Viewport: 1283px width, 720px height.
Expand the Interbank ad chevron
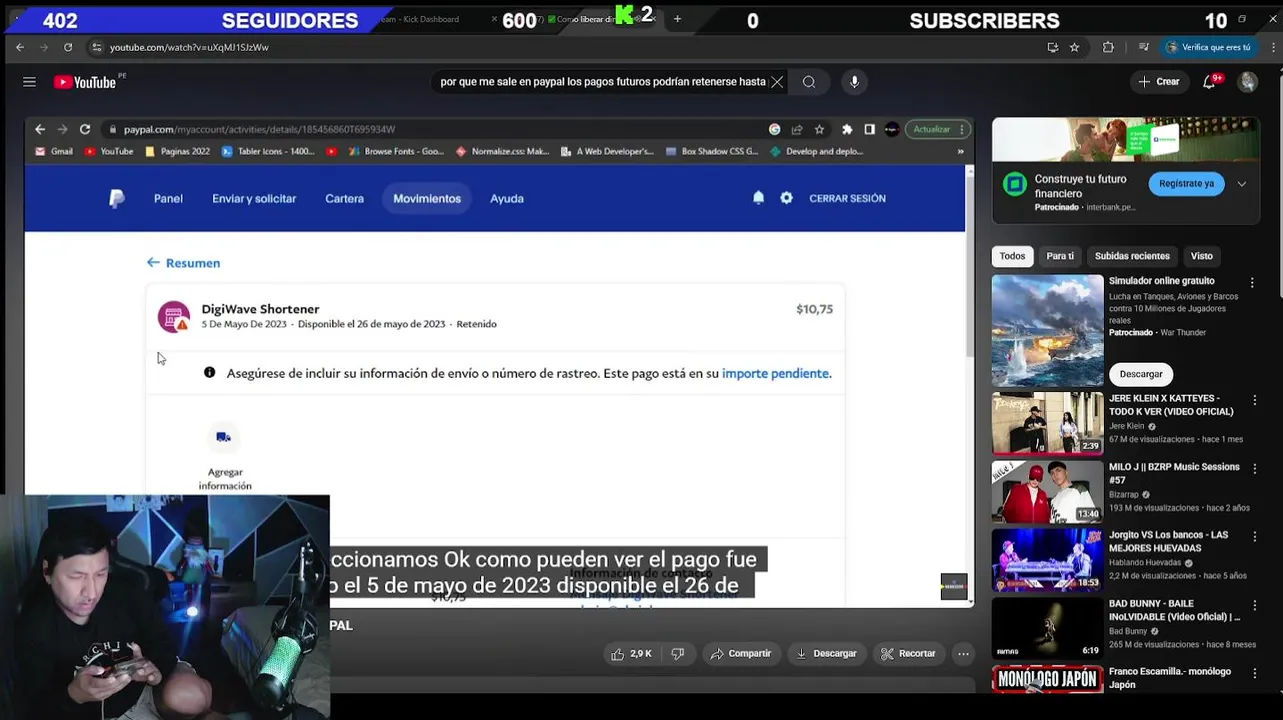click(x=1241, y=184)
